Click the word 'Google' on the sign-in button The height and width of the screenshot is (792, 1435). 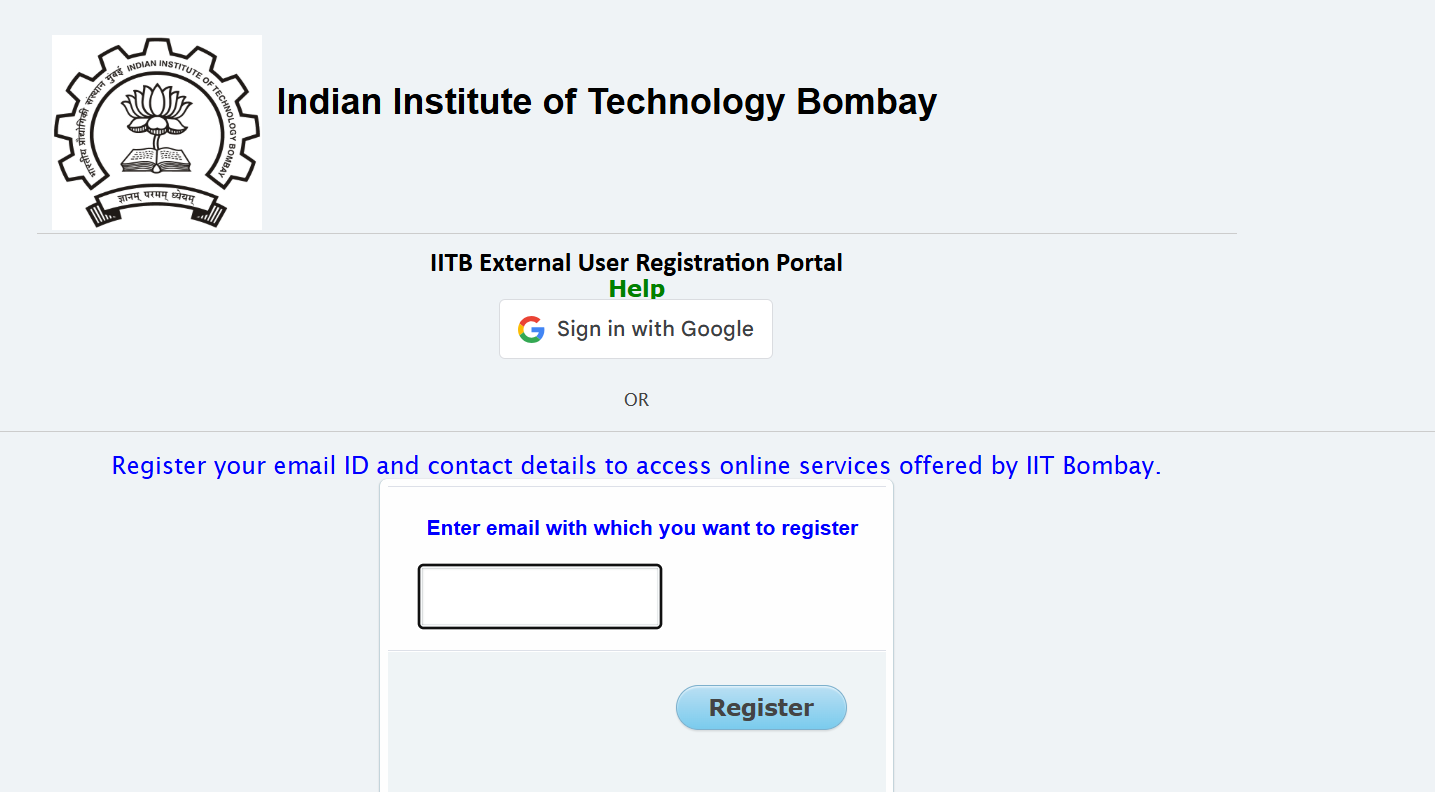click(x=717, y=329)
